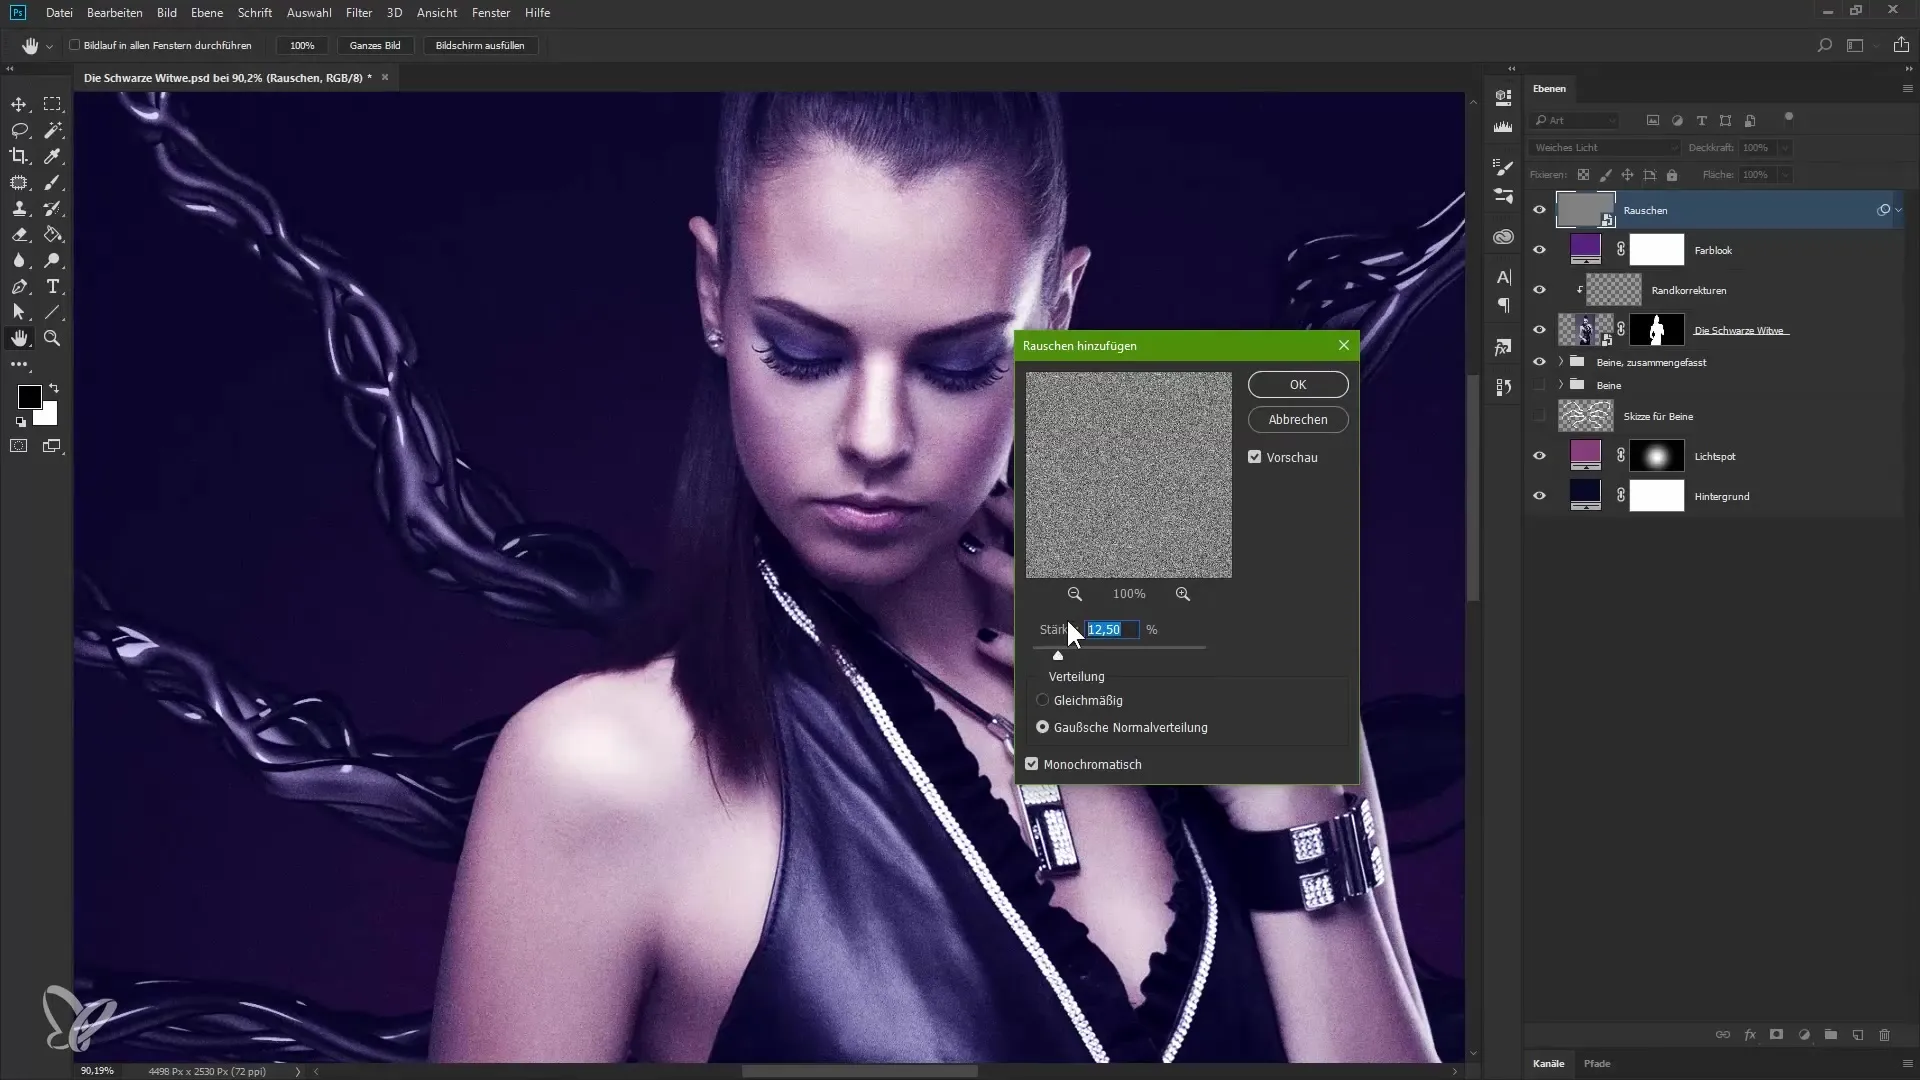Image resolution: width=1920 pixels, height=1080 pixels.
Task: Close the Rauschen hinzufügen dialog
Action: pos(1344,345)
